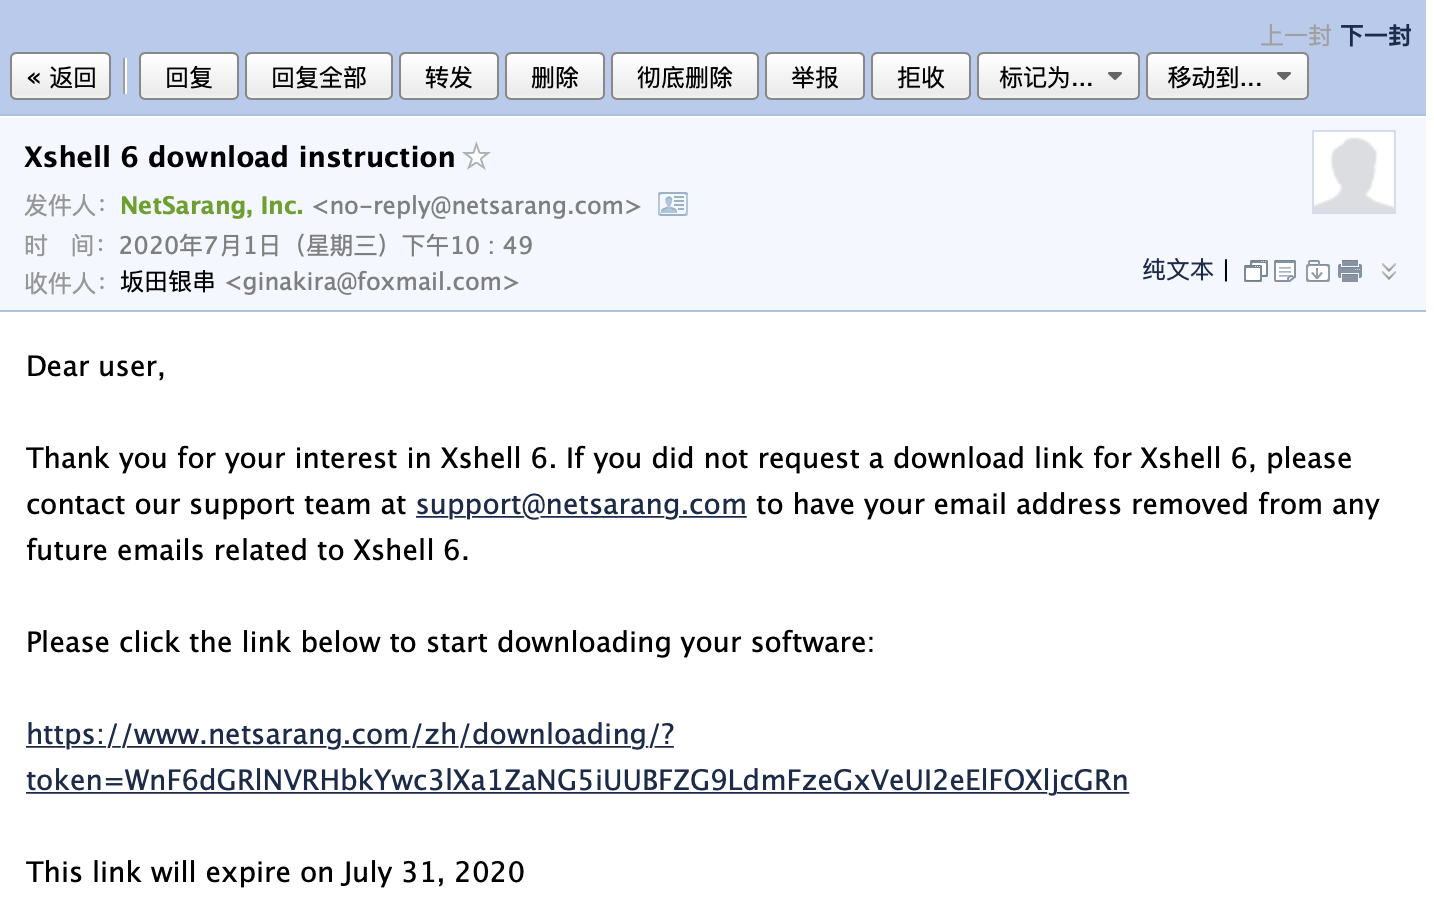Click the support@netsarang.com email link
This screenshot has width=1434, height=914.
tap(581, 504)
